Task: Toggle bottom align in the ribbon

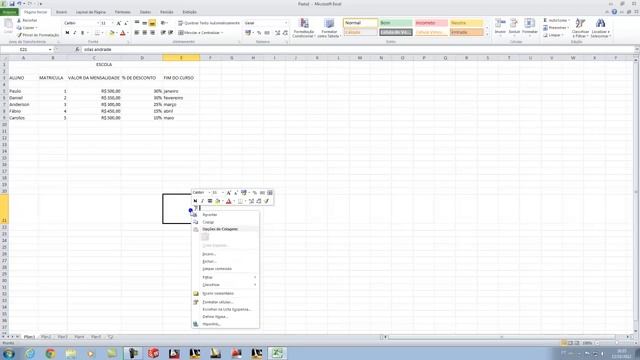Action: (x=152, y=23)
